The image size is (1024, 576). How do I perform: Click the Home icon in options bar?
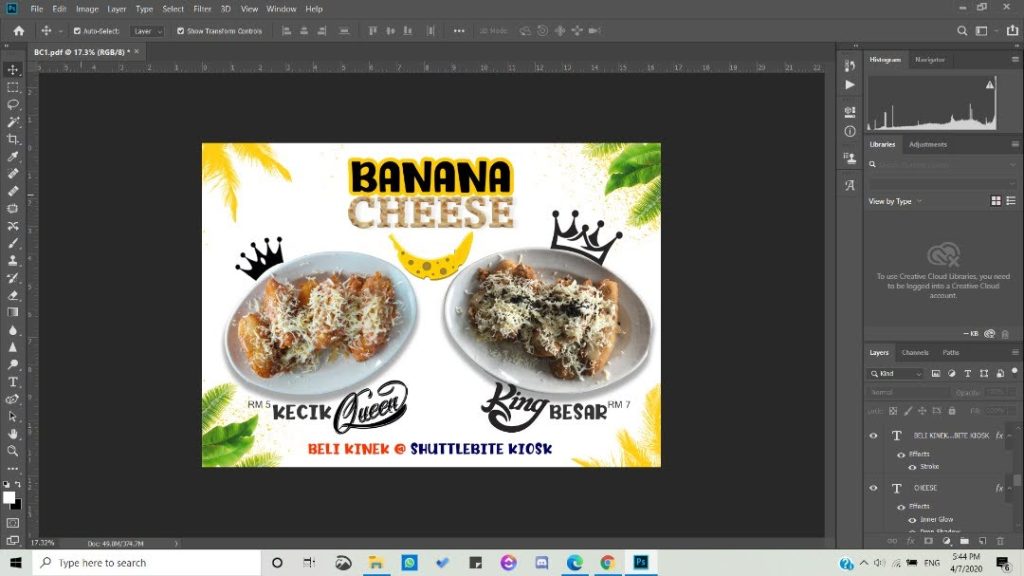pos(18,31)
